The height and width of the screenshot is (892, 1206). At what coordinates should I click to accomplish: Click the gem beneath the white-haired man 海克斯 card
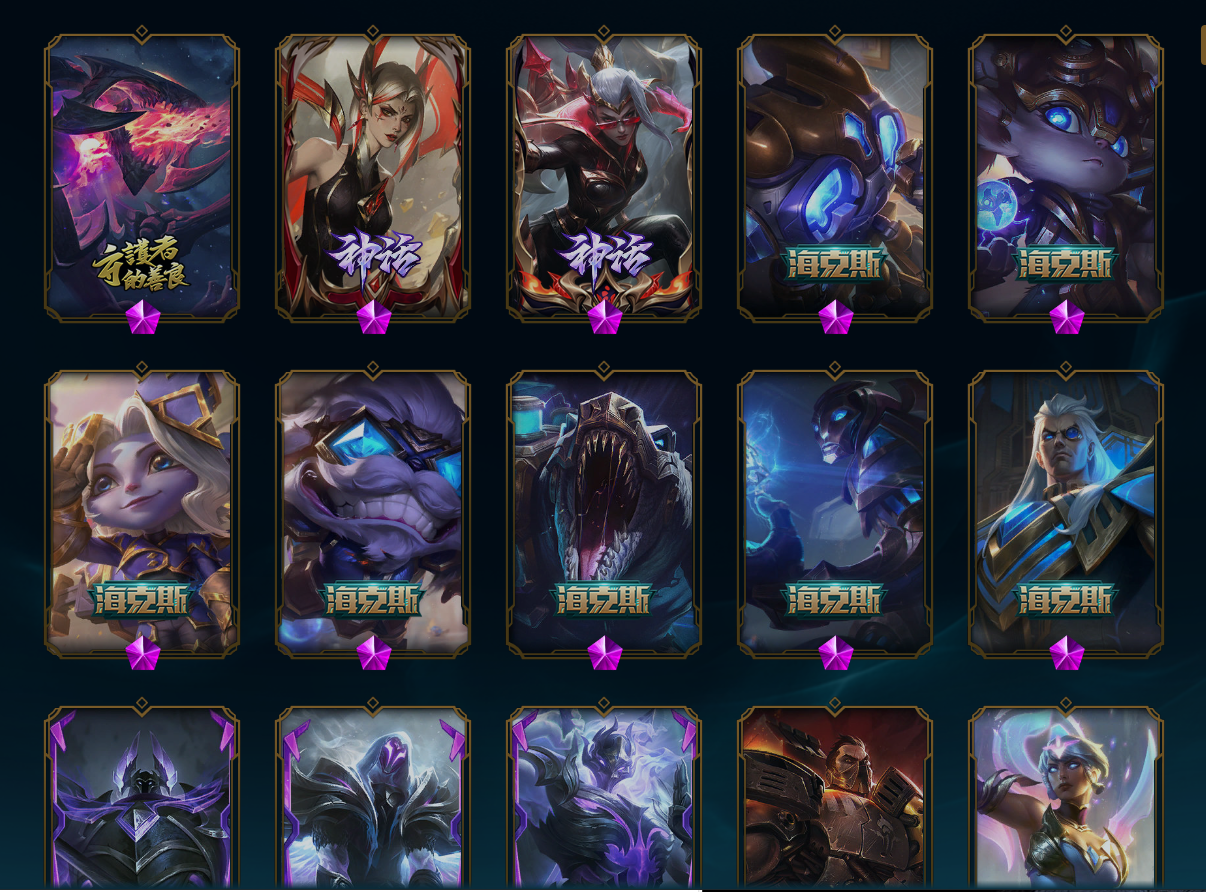coord(1066,654)
